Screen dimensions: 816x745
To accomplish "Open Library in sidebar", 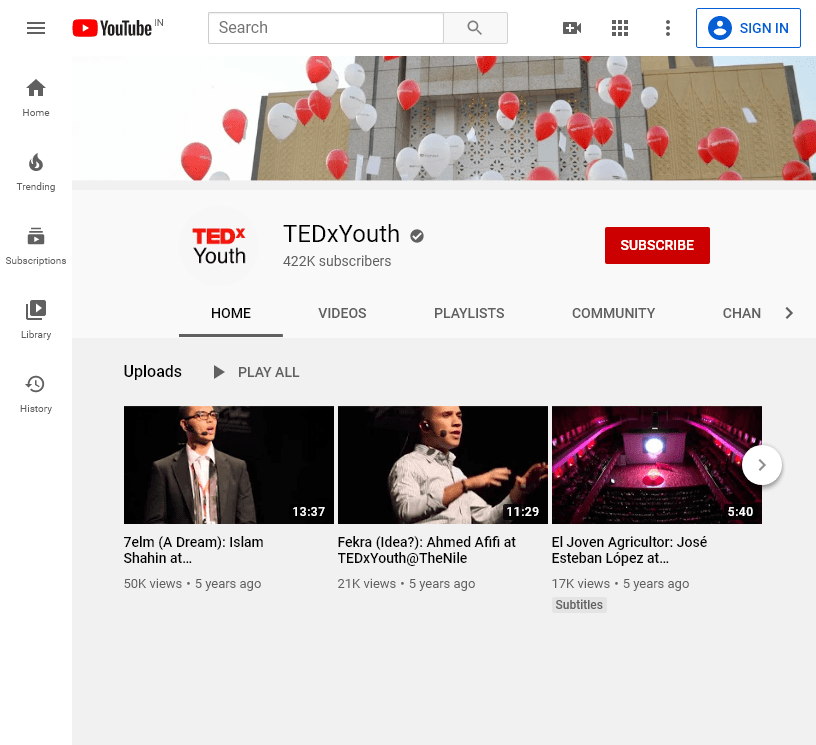I will coord(36,320).
